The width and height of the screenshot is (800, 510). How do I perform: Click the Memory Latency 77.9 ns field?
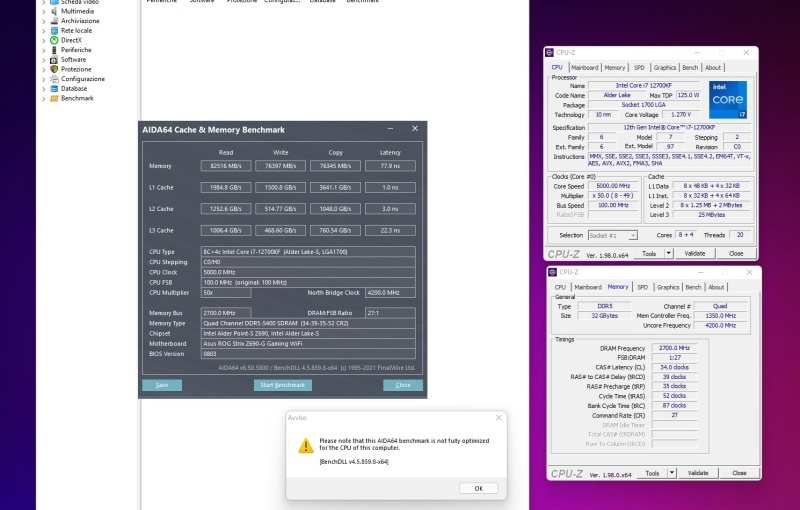click(390, 166)
